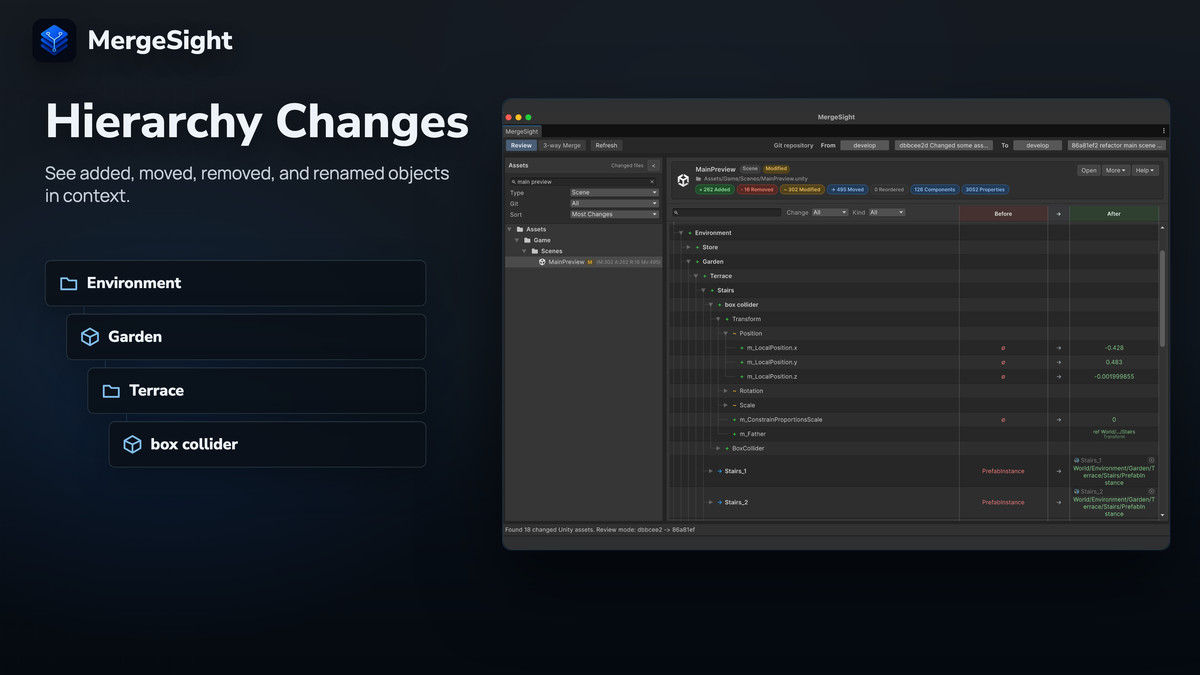Click the prefab icon beside Stairs_1 in After column
Screen dimensions: 1200x675
click(x=1076, y=460)
